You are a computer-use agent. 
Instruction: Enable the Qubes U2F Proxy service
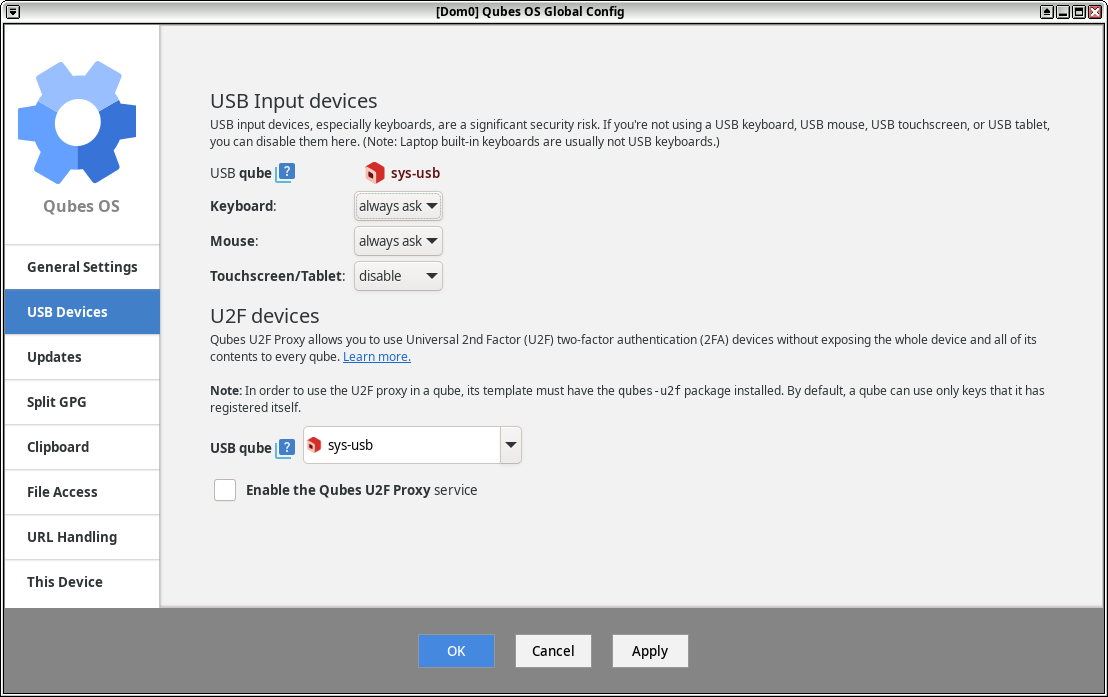(225, 490)
